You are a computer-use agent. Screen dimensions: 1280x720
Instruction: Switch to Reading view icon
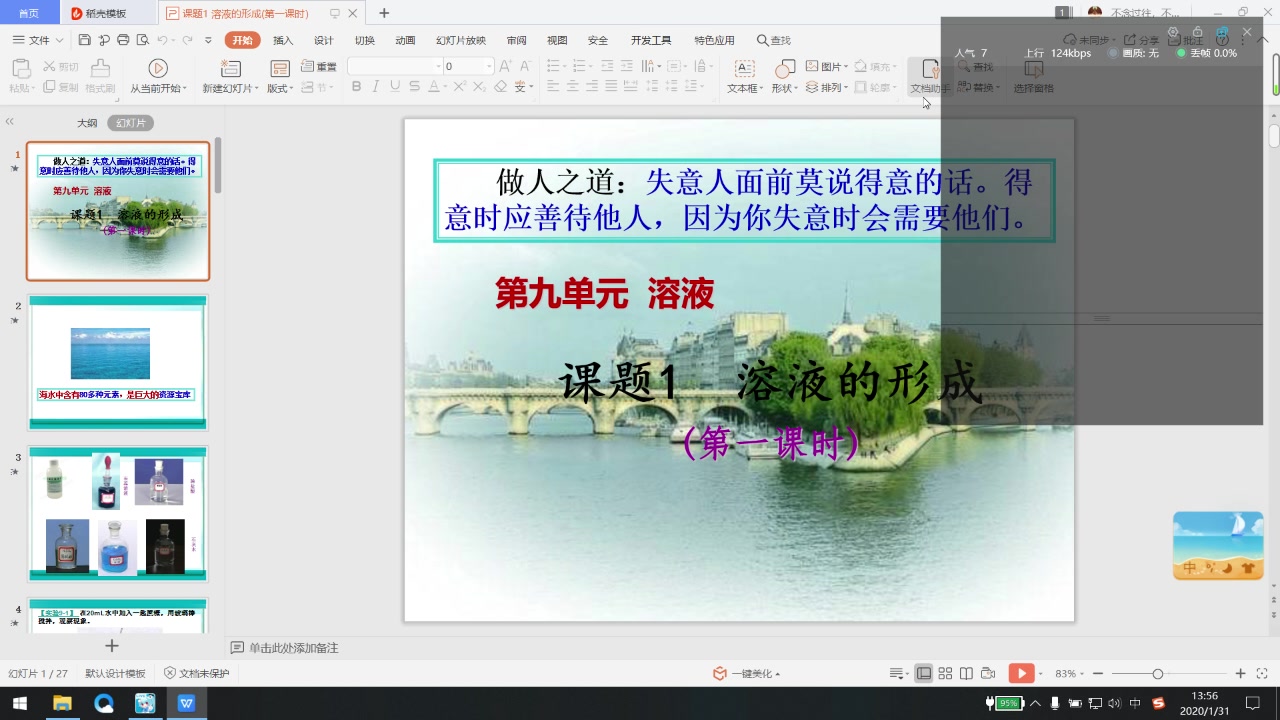click(966, 673)
